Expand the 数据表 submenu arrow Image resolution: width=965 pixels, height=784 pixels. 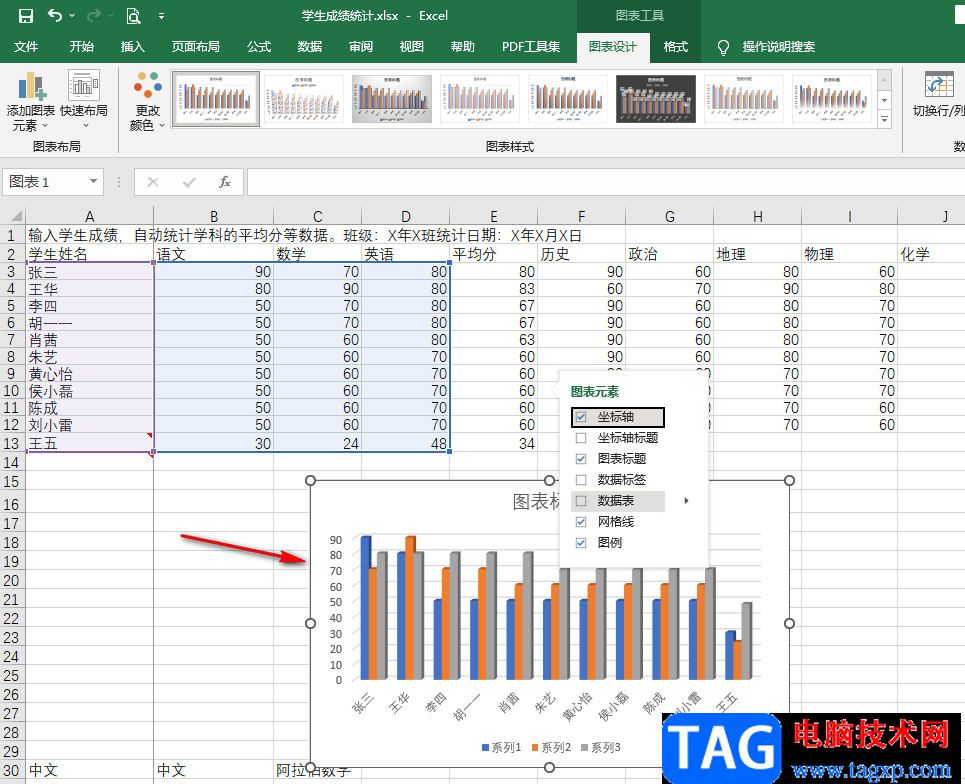click(x=686, y=501)
